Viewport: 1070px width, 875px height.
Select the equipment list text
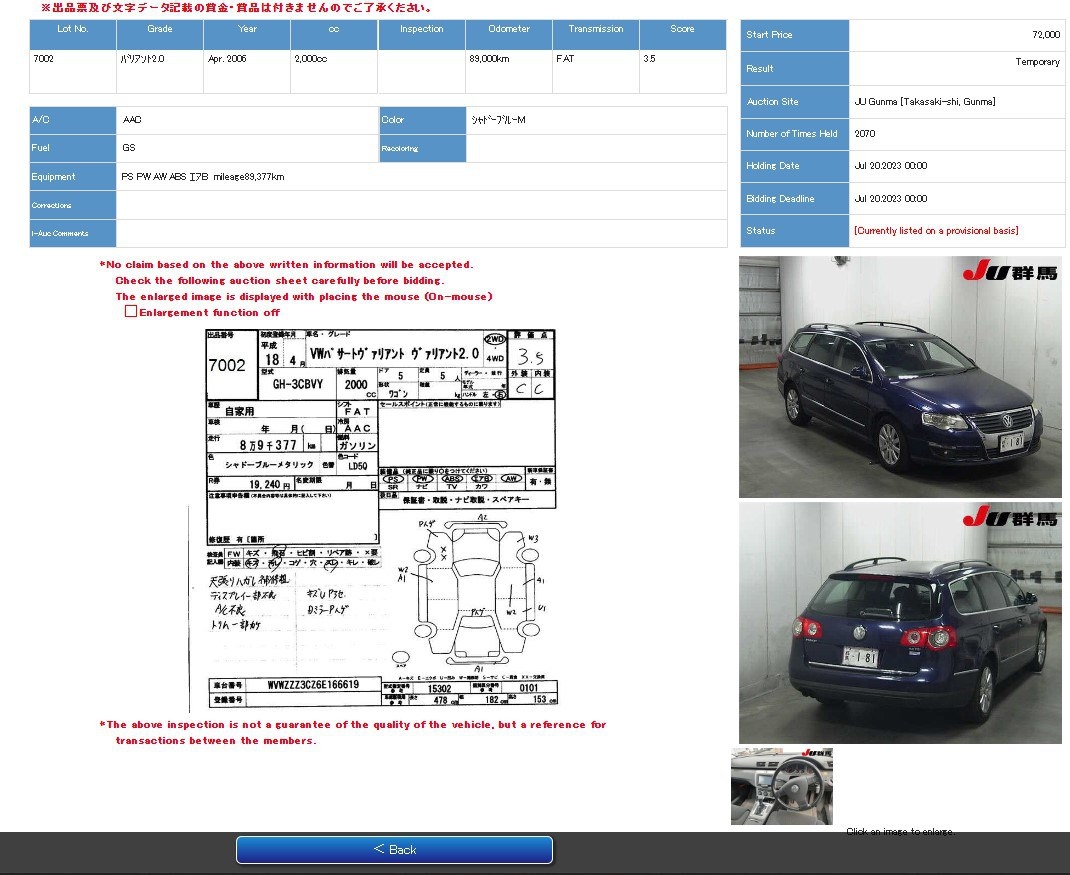203,177
